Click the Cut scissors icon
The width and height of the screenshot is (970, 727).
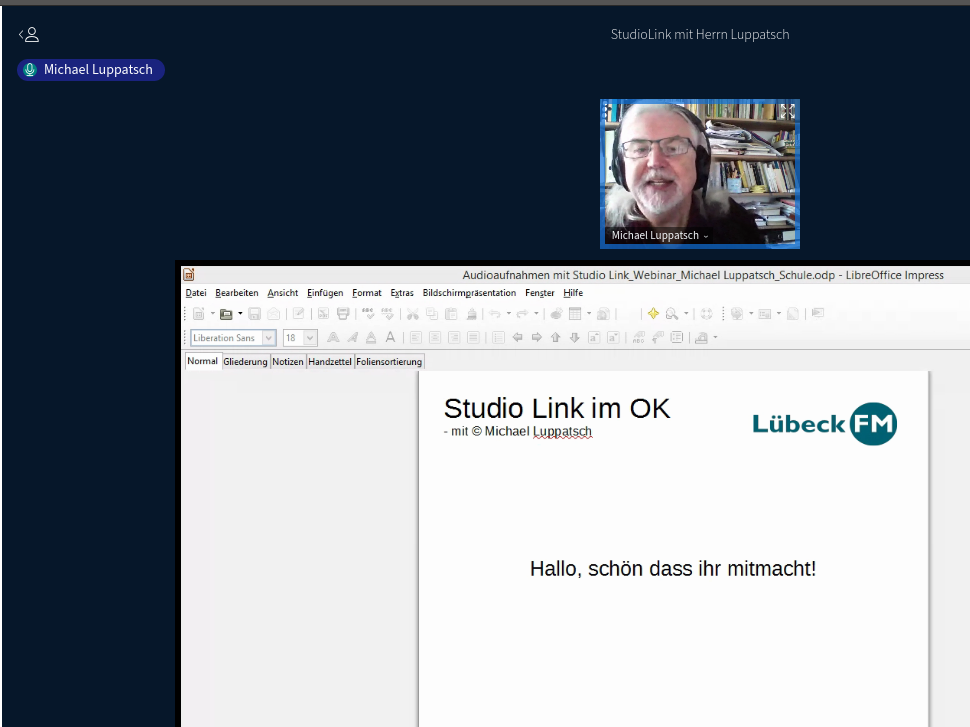(412, 314)
